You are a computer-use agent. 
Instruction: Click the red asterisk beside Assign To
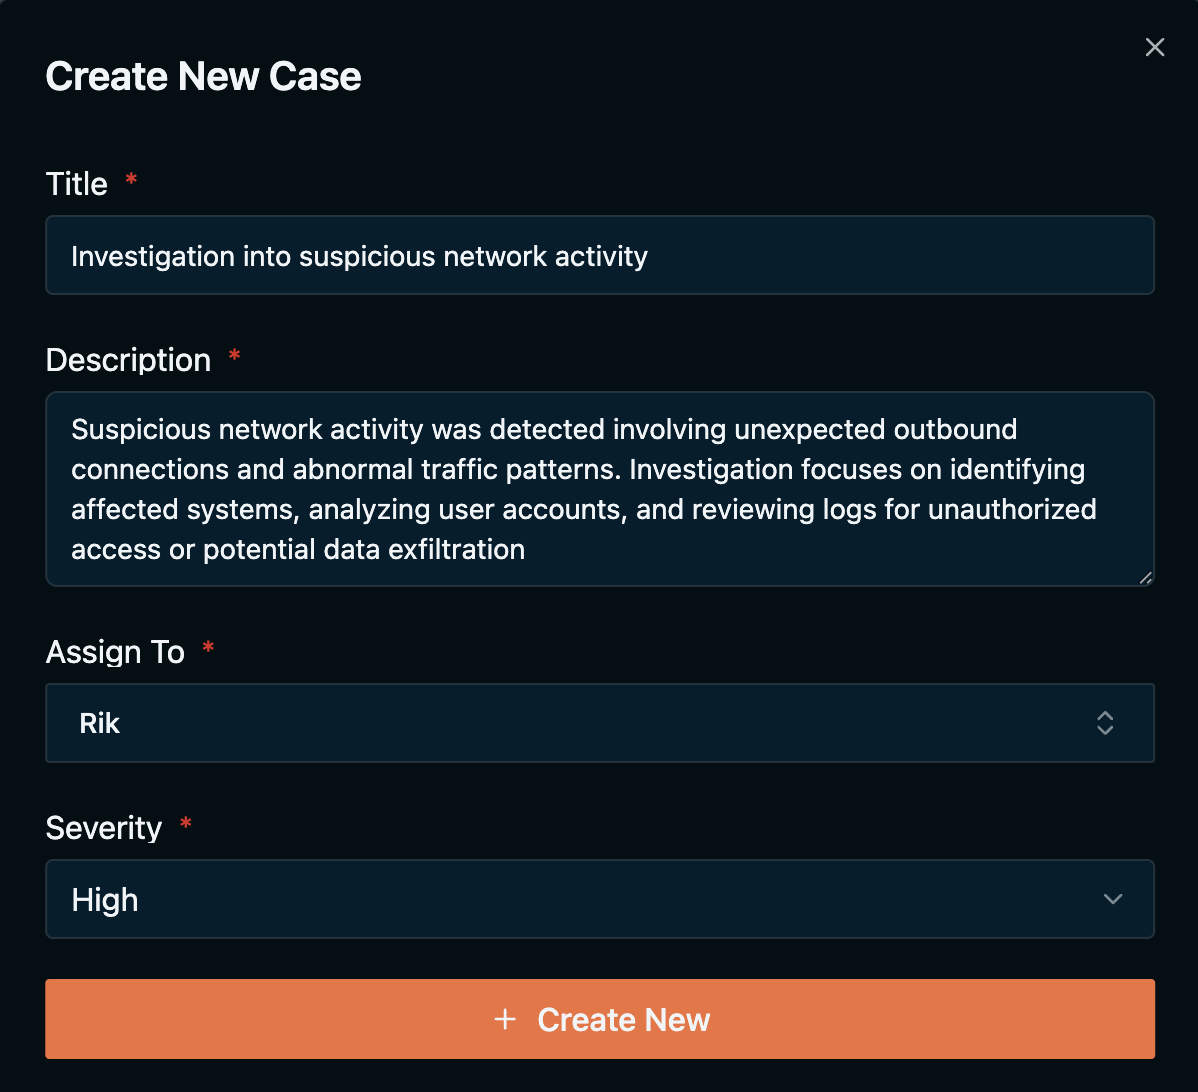tap(208, 649)
